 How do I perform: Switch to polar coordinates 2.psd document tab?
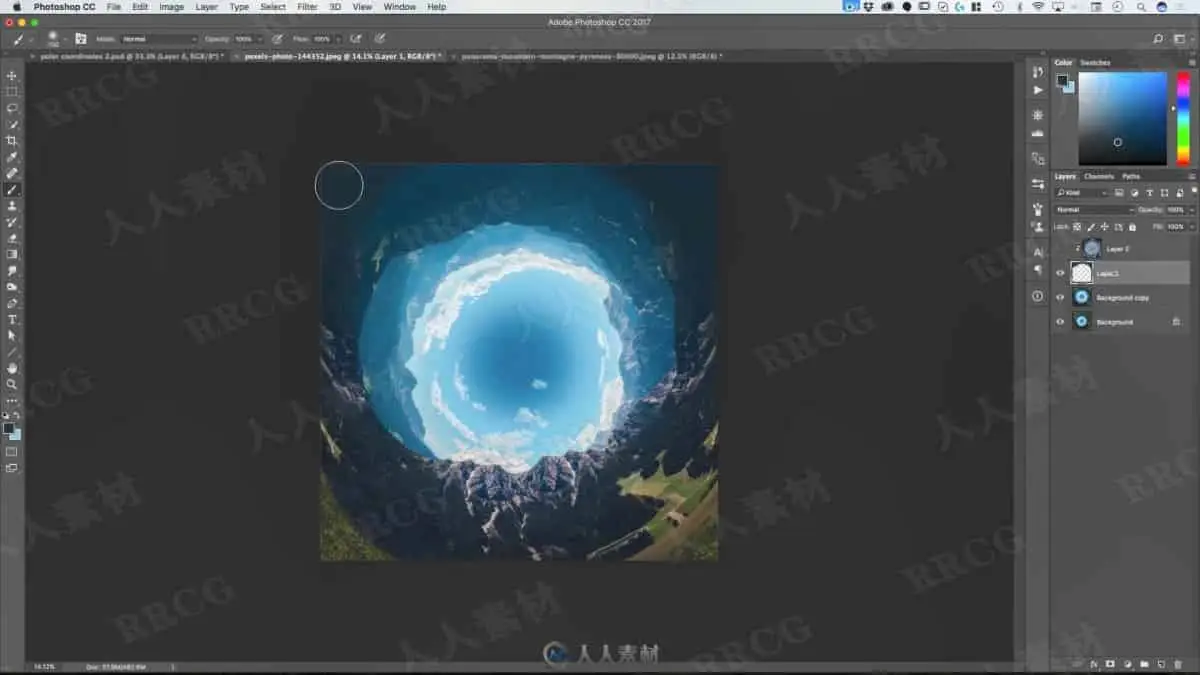pos(130,56)
